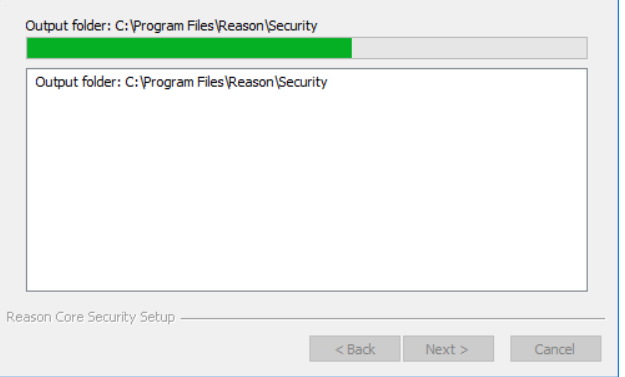Screen dimensions: 625x377
Task: Click the empty white area of the install log
Action: tap(307, 191)
